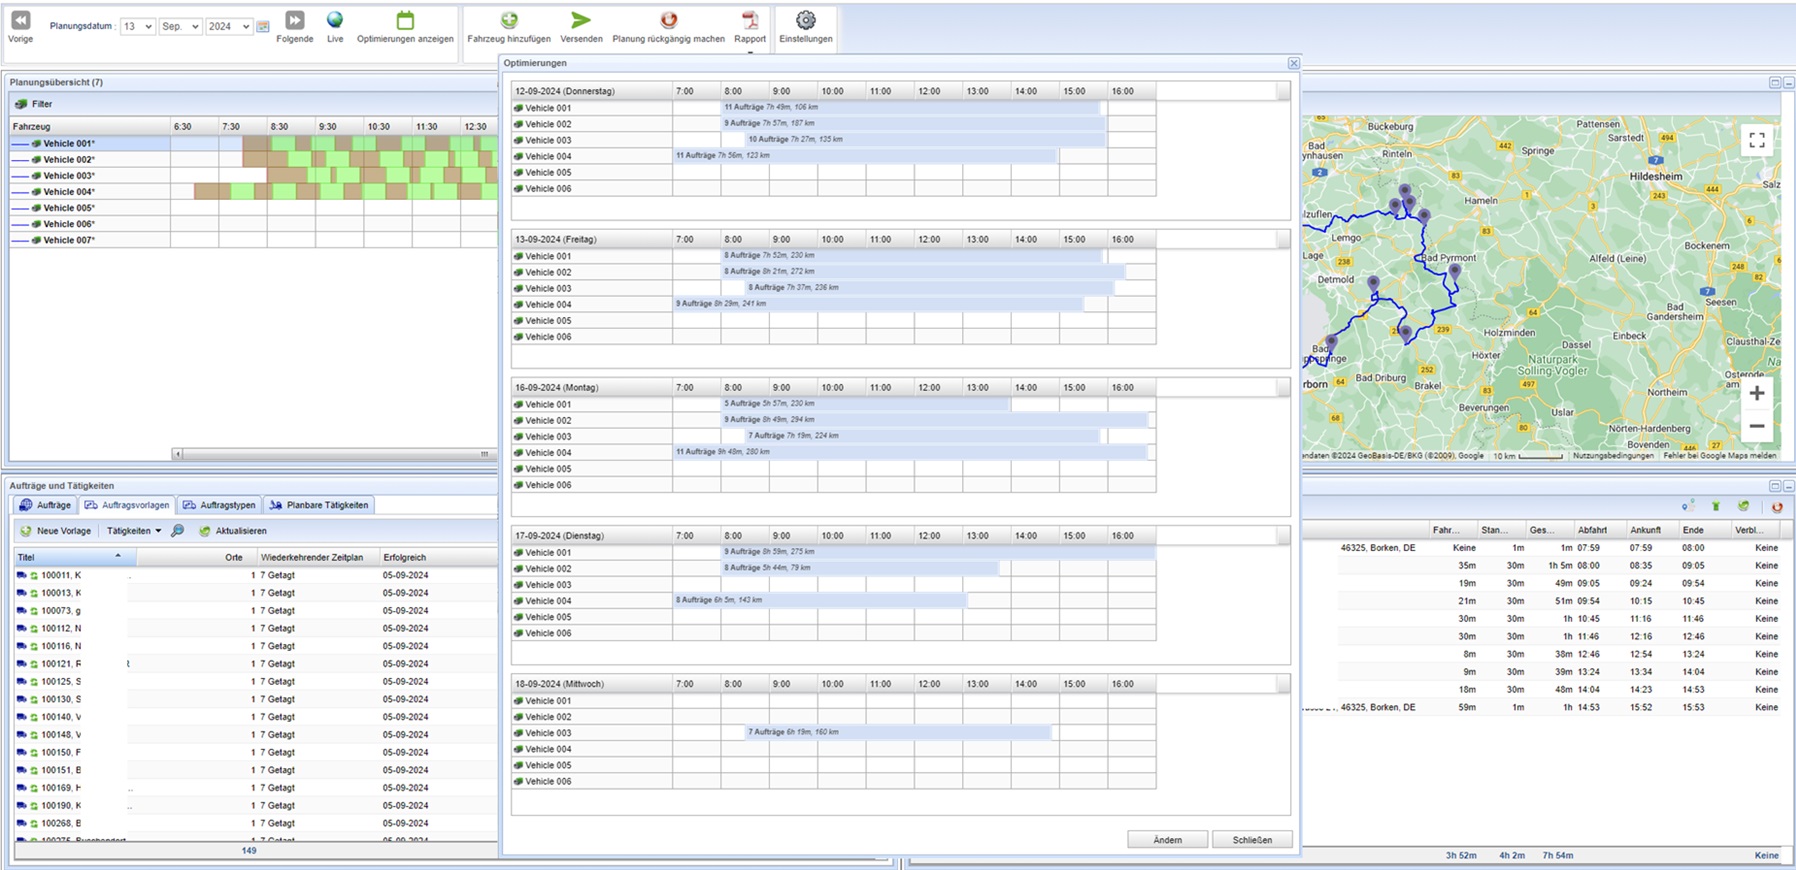Click the Vorige previous-day arrow icon
Screen dimensions: 1796x870
[20, 20]
